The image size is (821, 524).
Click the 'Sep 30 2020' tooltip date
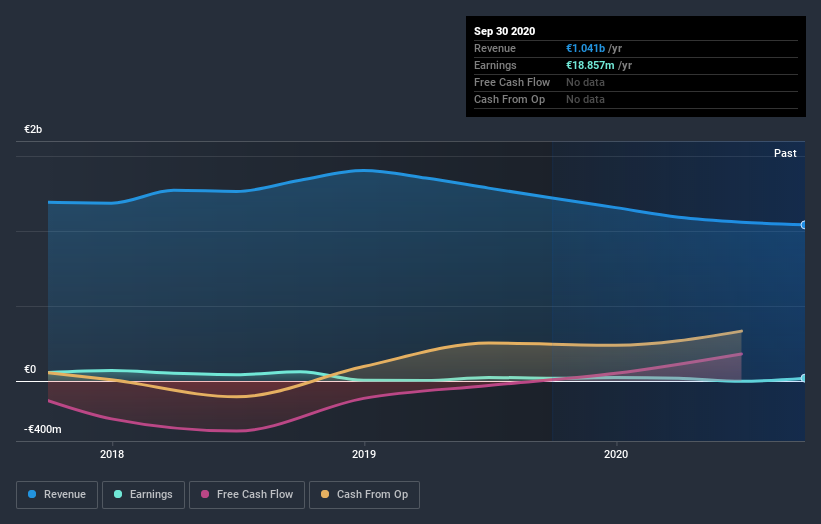pyautogui.click(x=504, y=31)
